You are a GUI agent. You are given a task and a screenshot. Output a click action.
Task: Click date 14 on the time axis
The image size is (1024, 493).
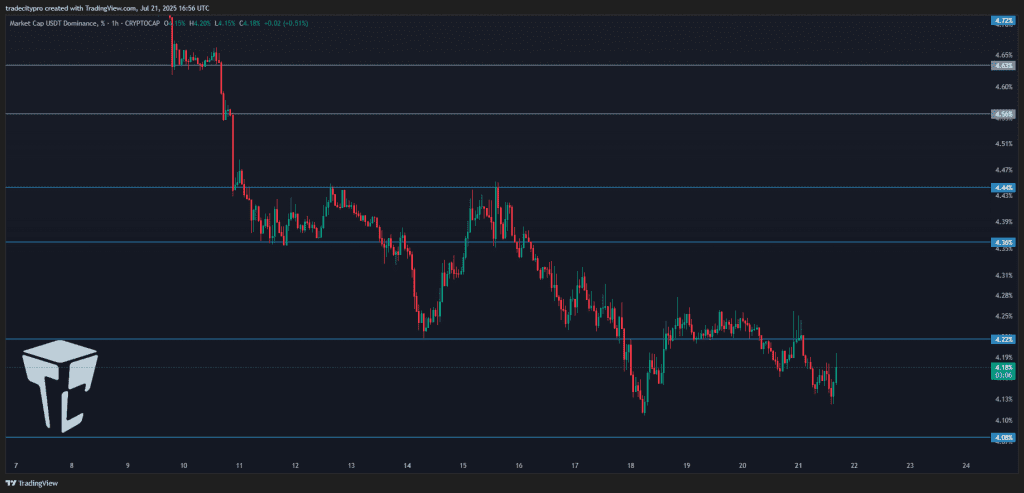coord(407,466)
